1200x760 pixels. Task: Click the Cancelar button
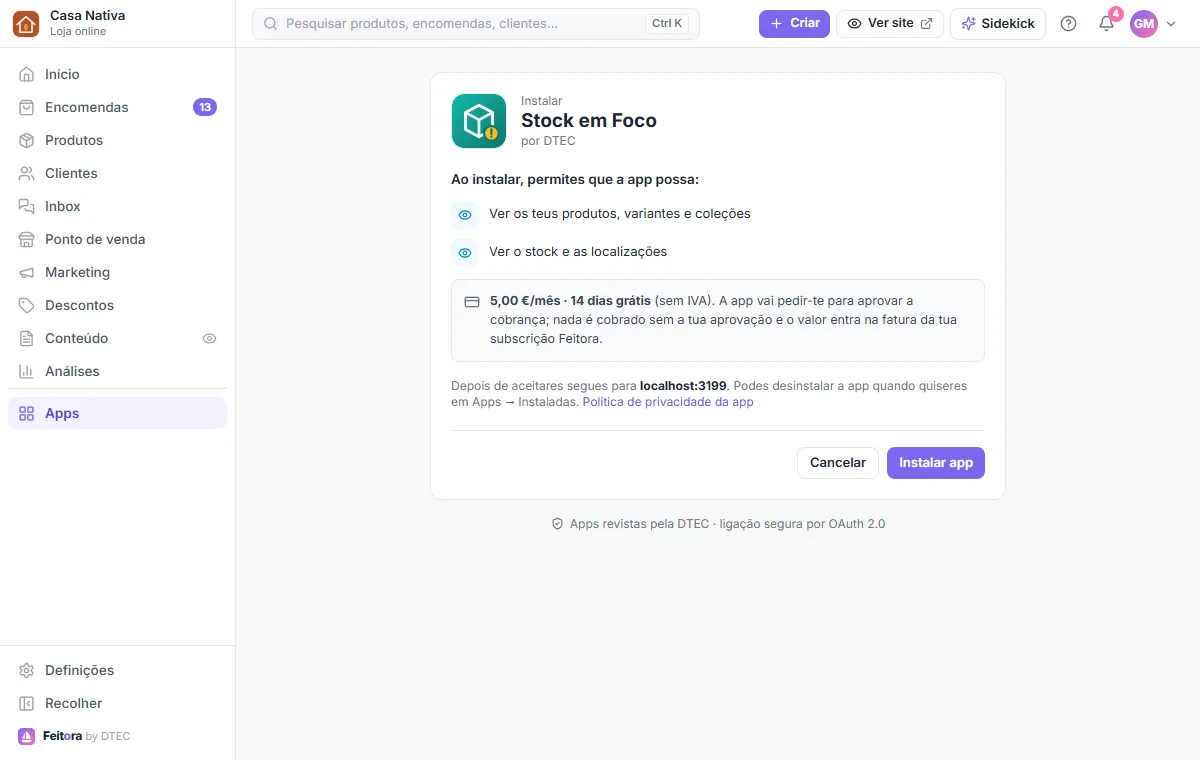(x=838, y=463)
